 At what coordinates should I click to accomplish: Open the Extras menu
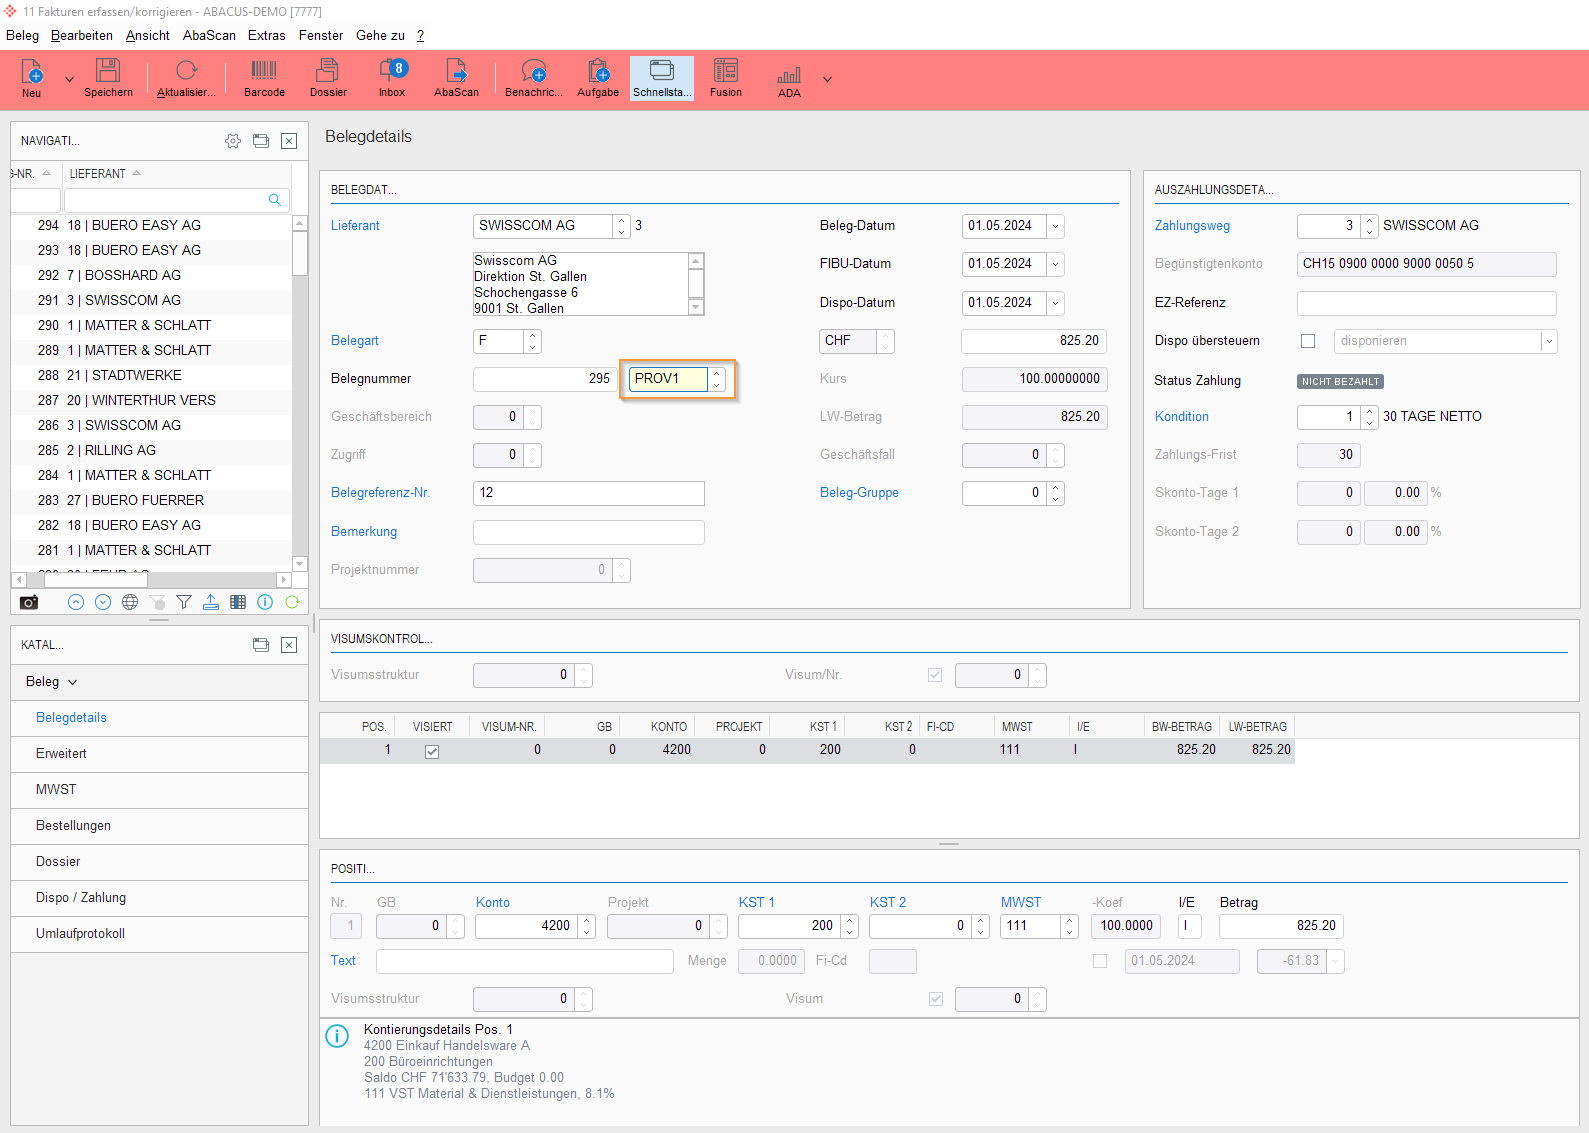[x=266, y=35]
